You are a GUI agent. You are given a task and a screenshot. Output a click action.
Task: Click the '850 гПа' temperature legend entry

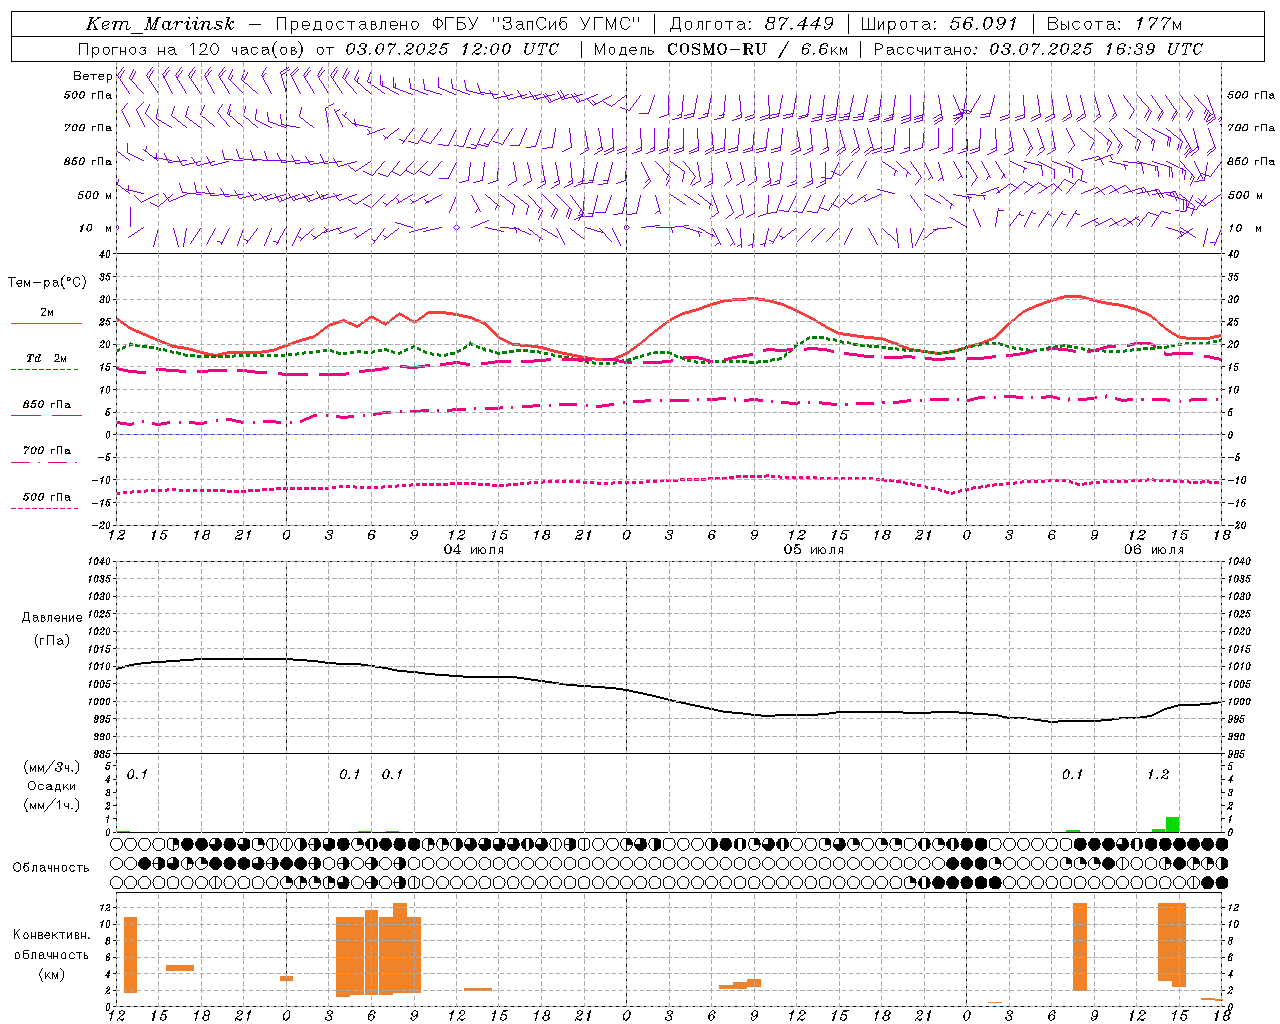(46, 405)
